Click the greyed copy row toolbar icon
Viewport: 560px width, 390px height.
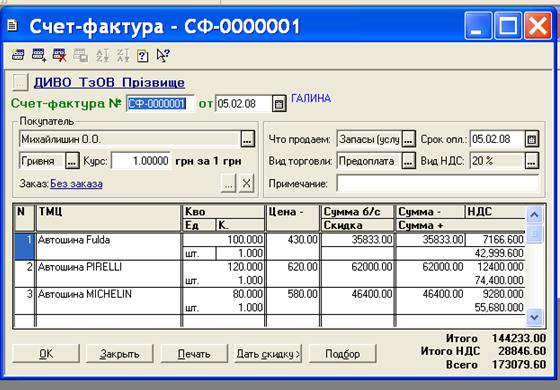80,55
